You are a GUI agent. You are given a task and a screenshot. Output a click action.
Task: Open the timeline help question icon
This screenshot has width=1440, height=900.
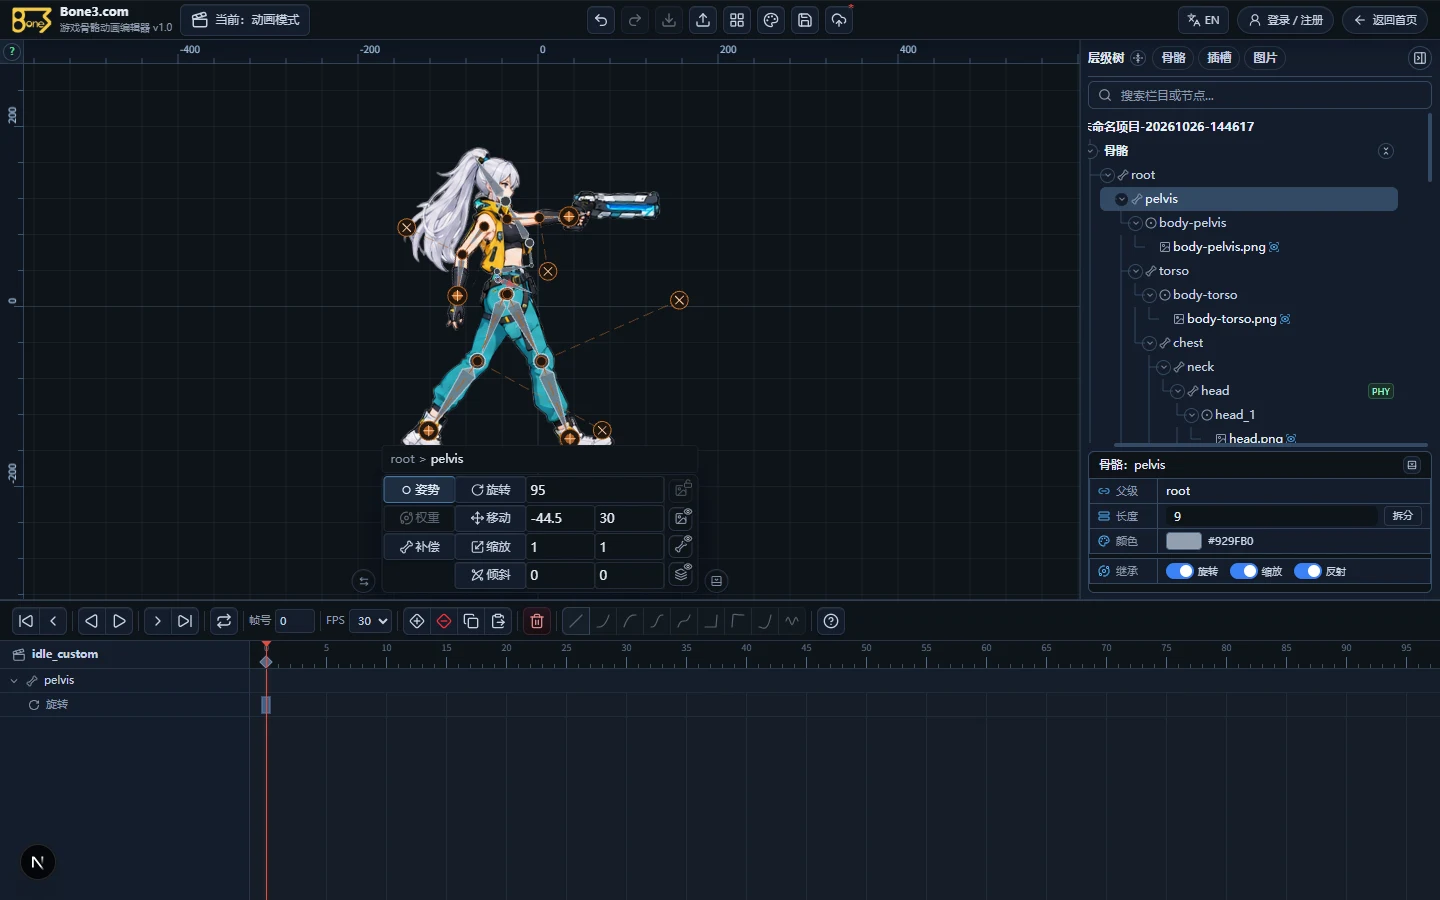[831, 621]
